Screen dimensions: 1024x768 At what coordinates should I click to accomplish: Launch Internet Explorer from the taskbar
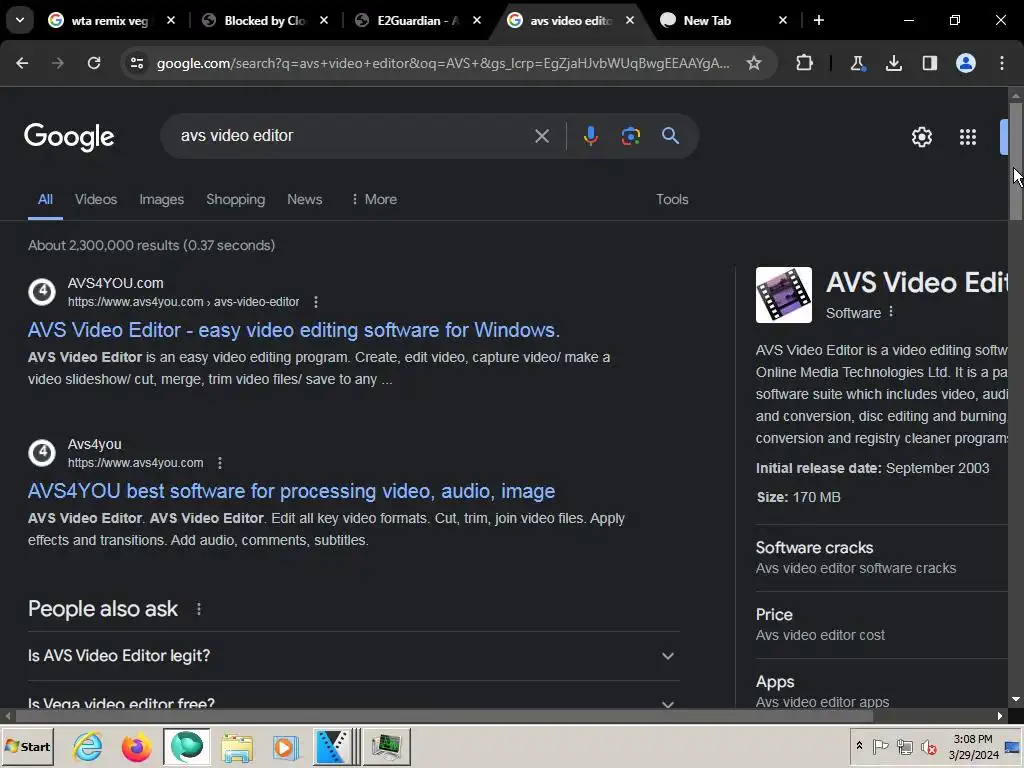(x=88, y=746)
